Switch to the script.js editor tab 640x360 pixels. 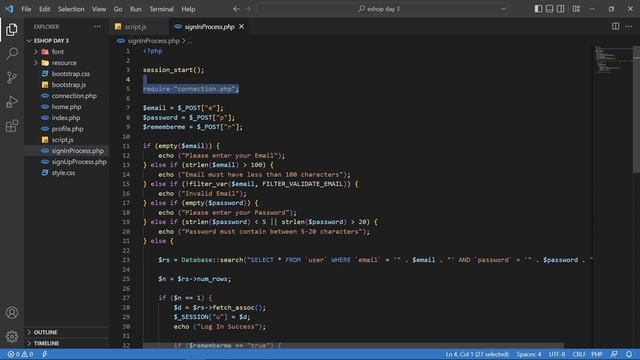(136, 27)
